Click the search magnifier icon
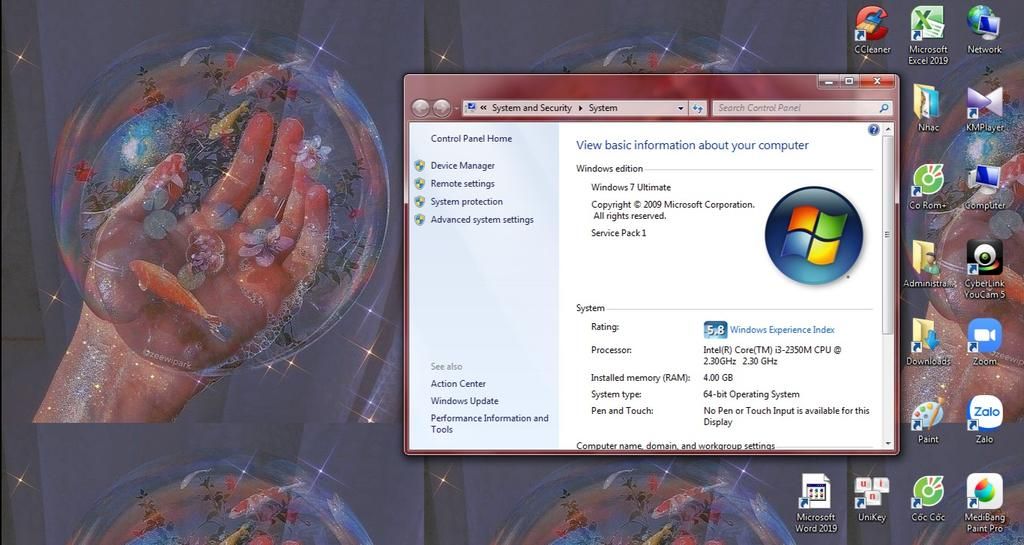The height and width of the screenshot is (545, 1024). pyautogui.click(x=884, y=108)
